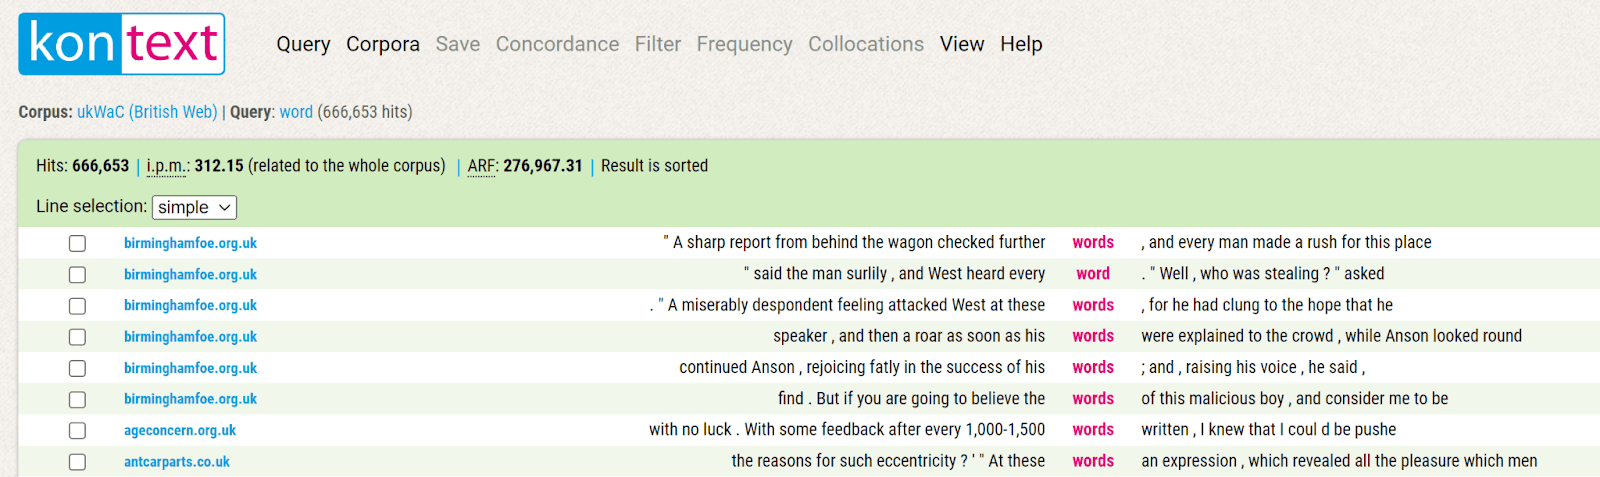This screenshot has width=1600, height=477.
Task: Tick the checkbox for the 'said the man surlily' line
Action: 77,274
